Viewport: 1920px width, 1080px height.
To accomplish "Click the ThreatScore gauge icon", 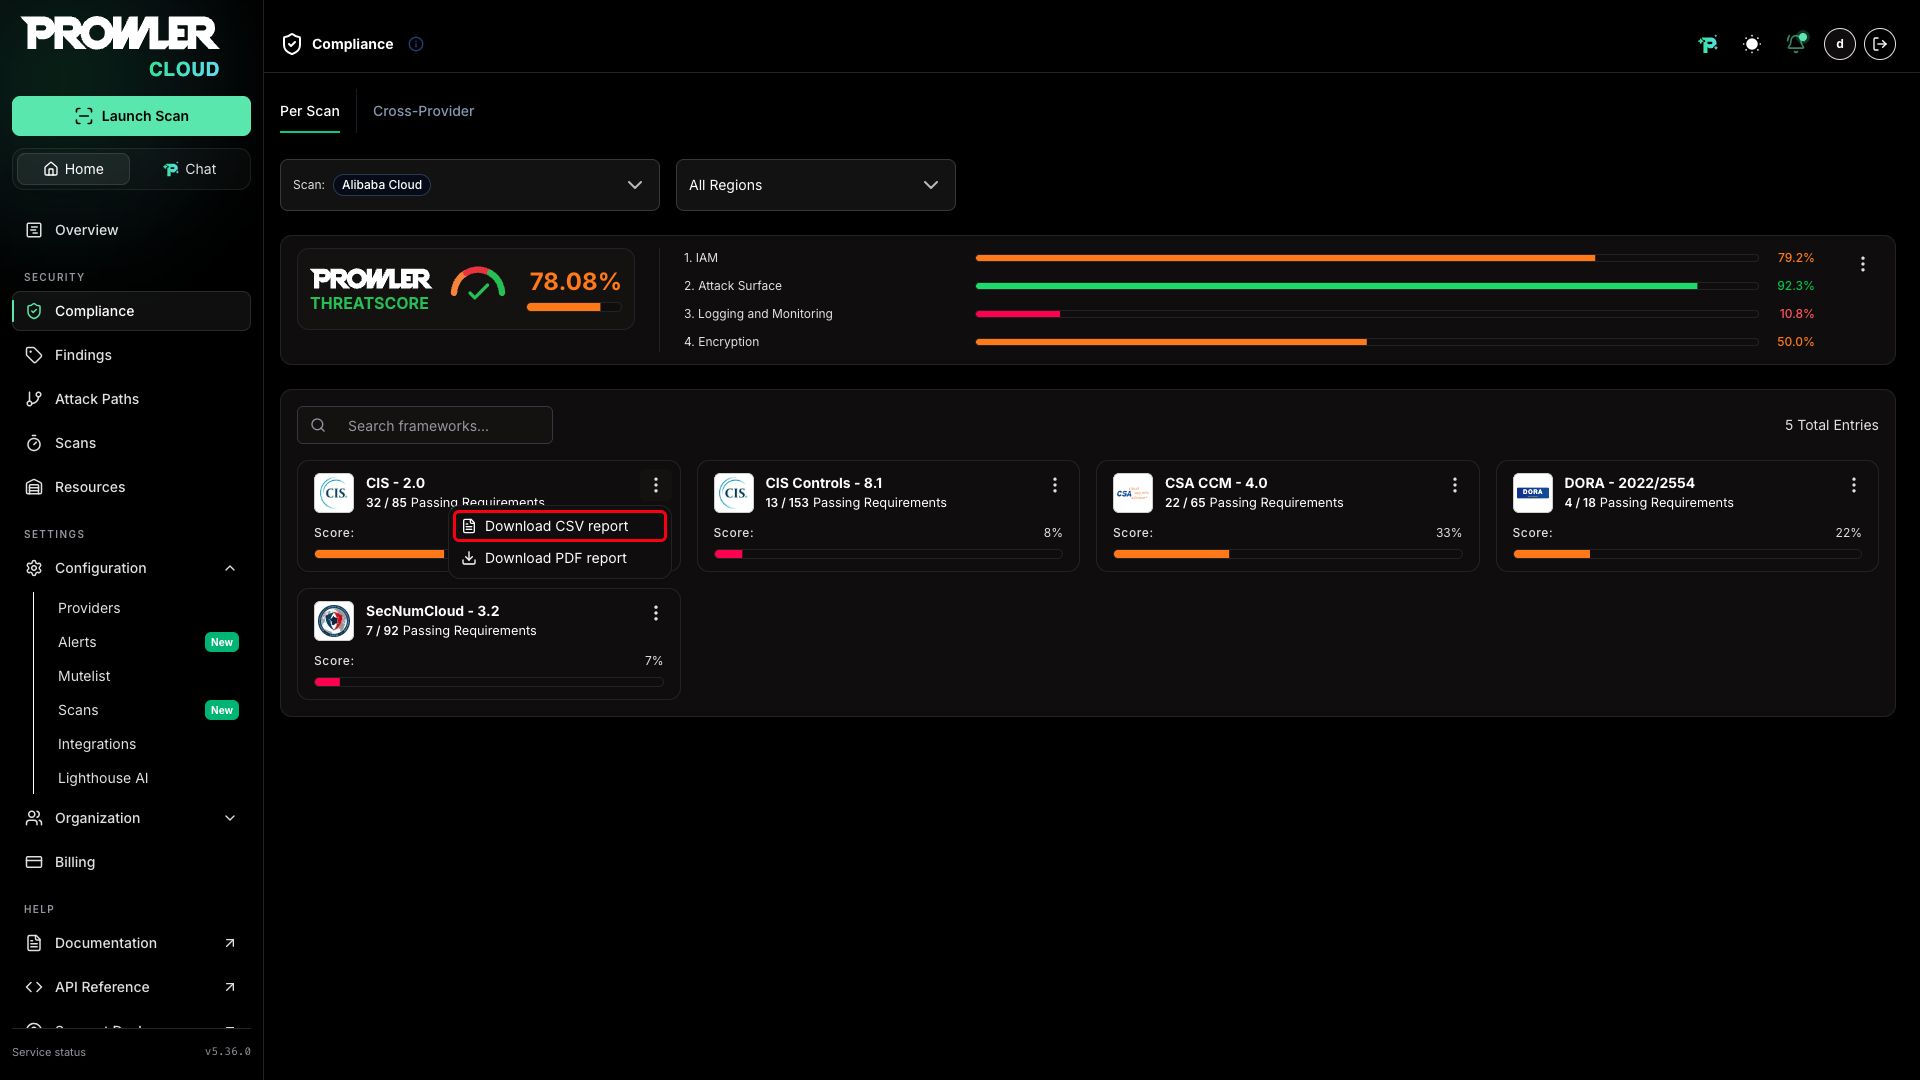I will point(478,284).
